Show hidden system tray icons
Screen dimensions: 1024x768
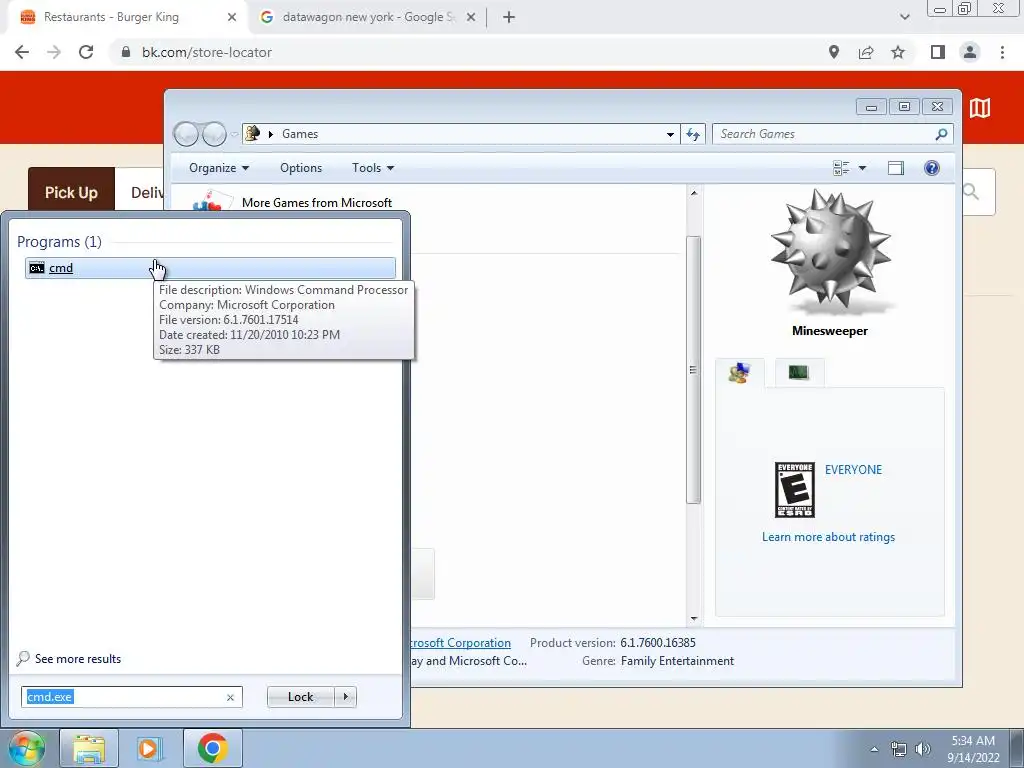pos(874,749)
